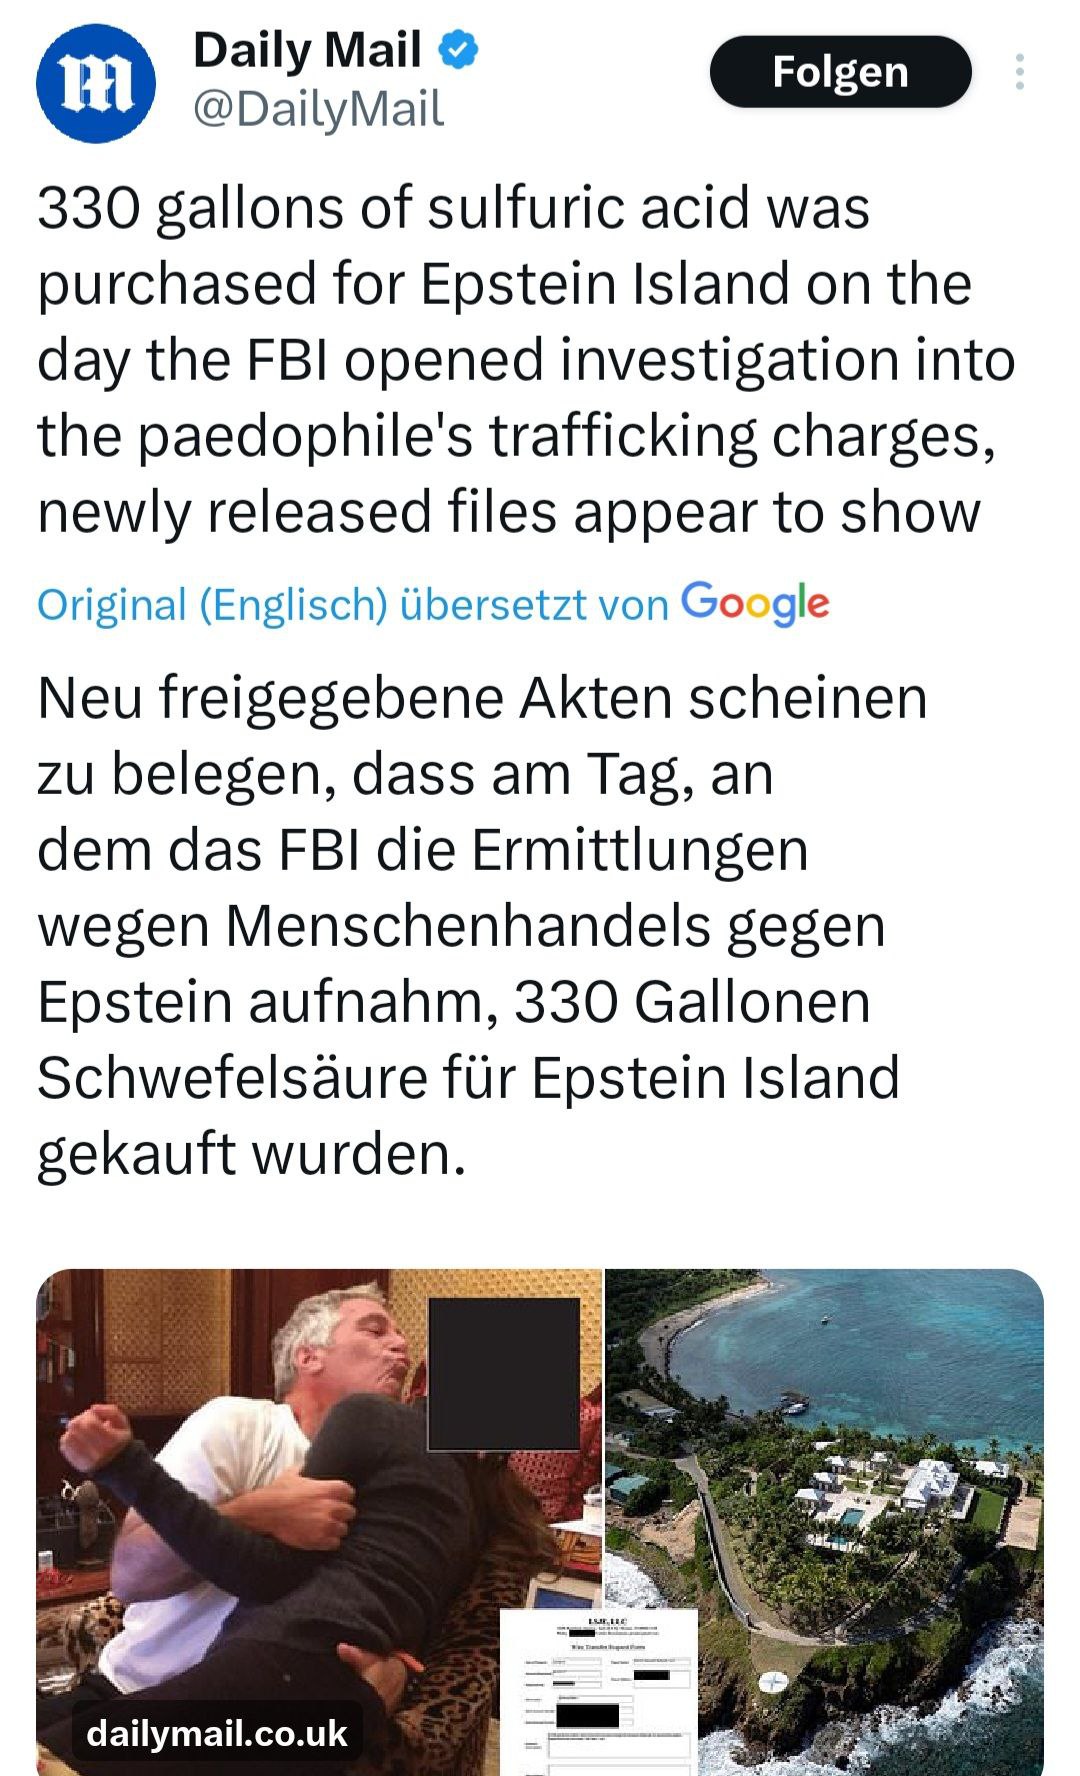The image size is (1080, 1776).
Task: Open the aerial island photo
Action: click(x=825, y=1522)
